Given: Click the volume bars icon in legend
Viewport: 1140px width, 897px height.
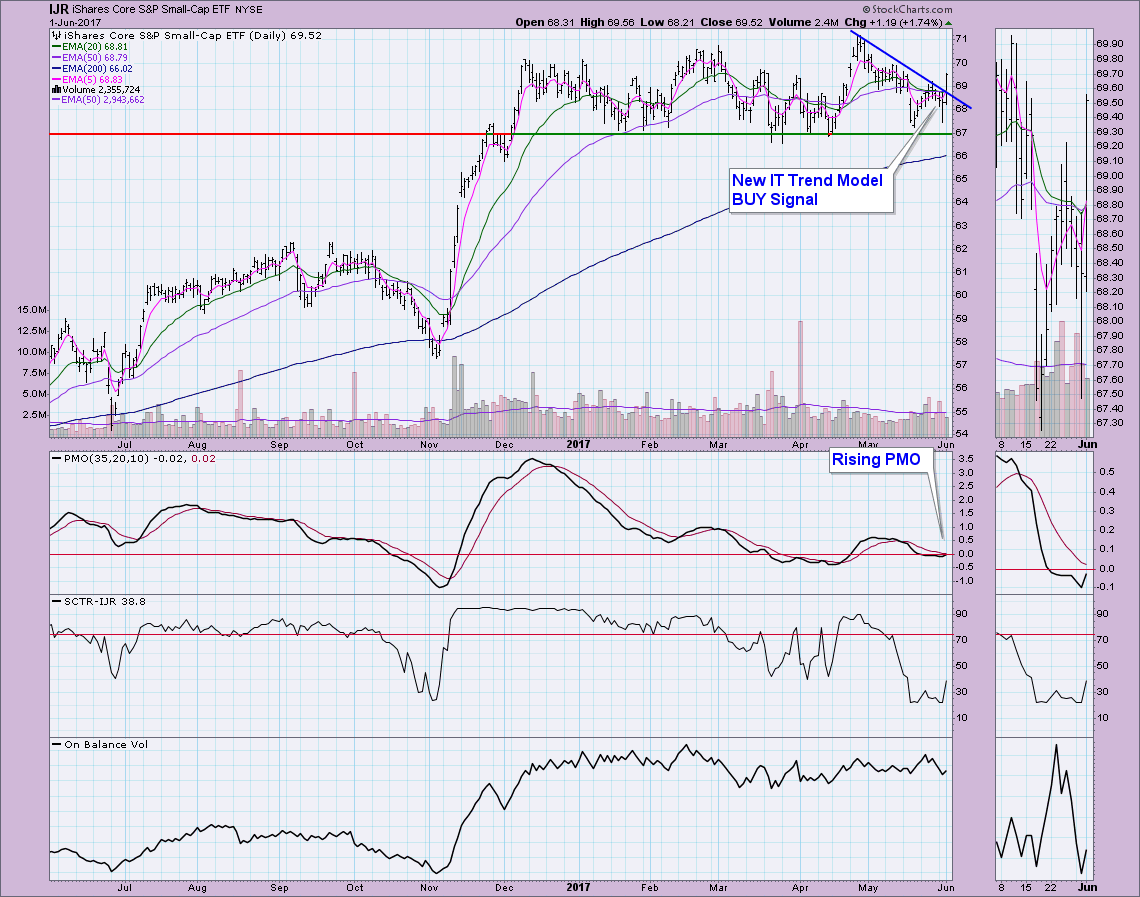Looking at the screenshot, I should (56, 89).
